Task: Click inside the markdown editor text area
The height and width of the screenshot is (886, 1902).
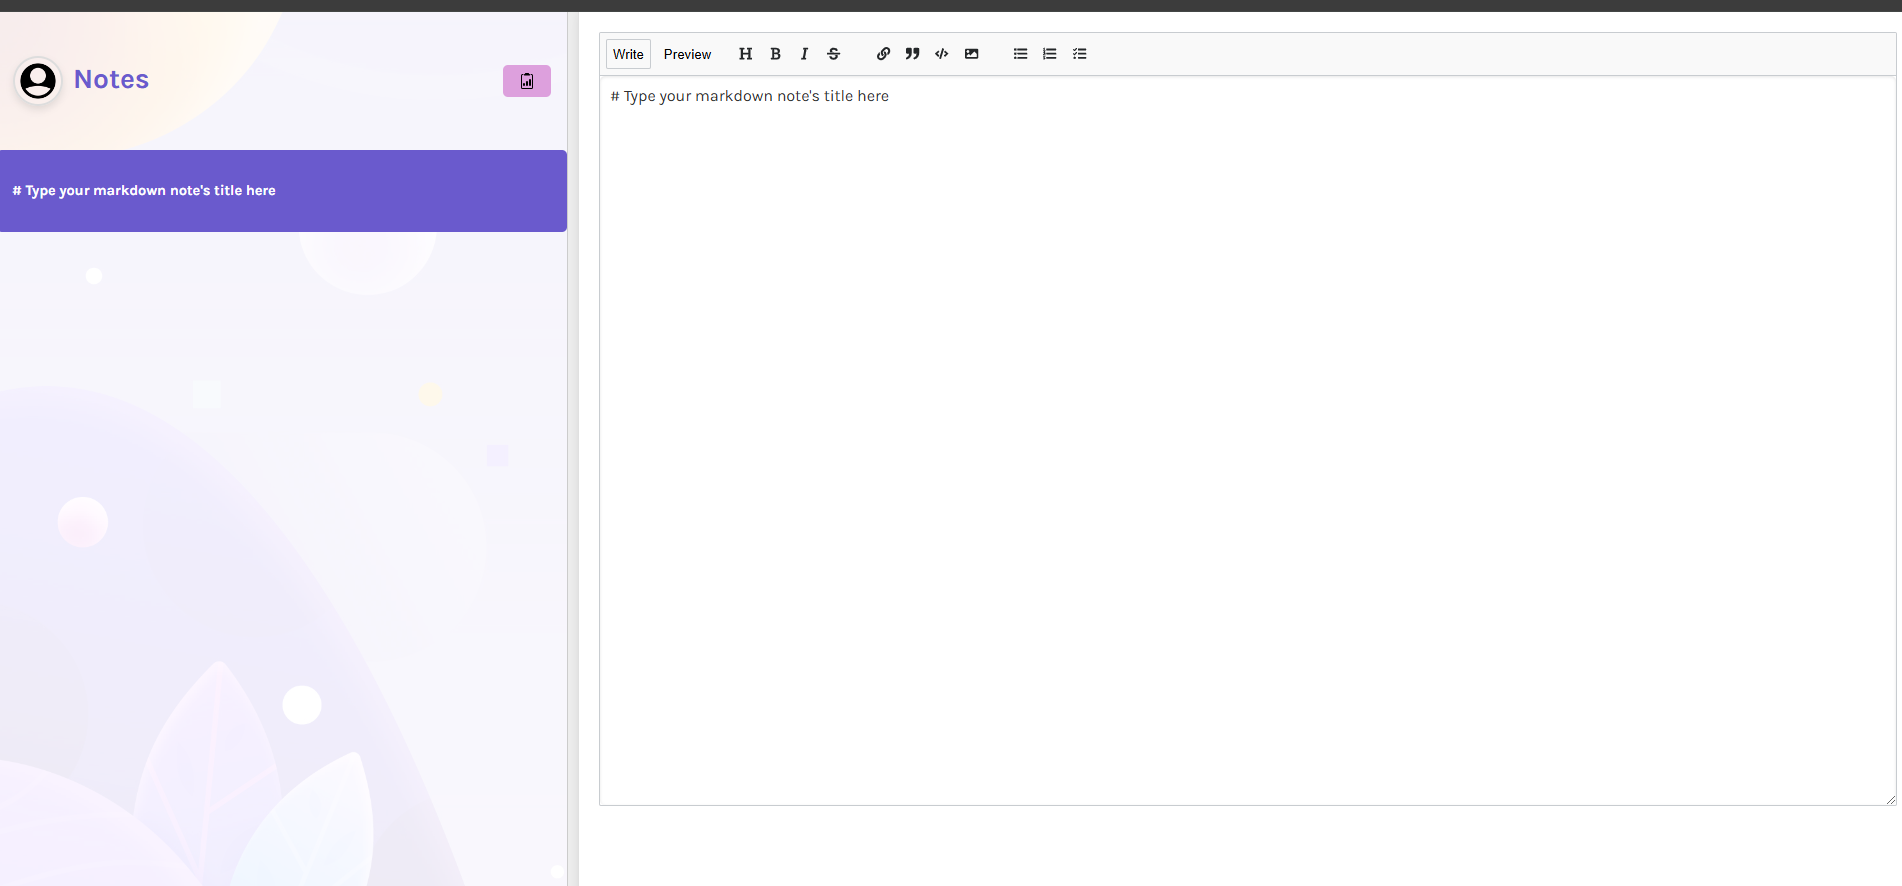Action: point(1247,440)
